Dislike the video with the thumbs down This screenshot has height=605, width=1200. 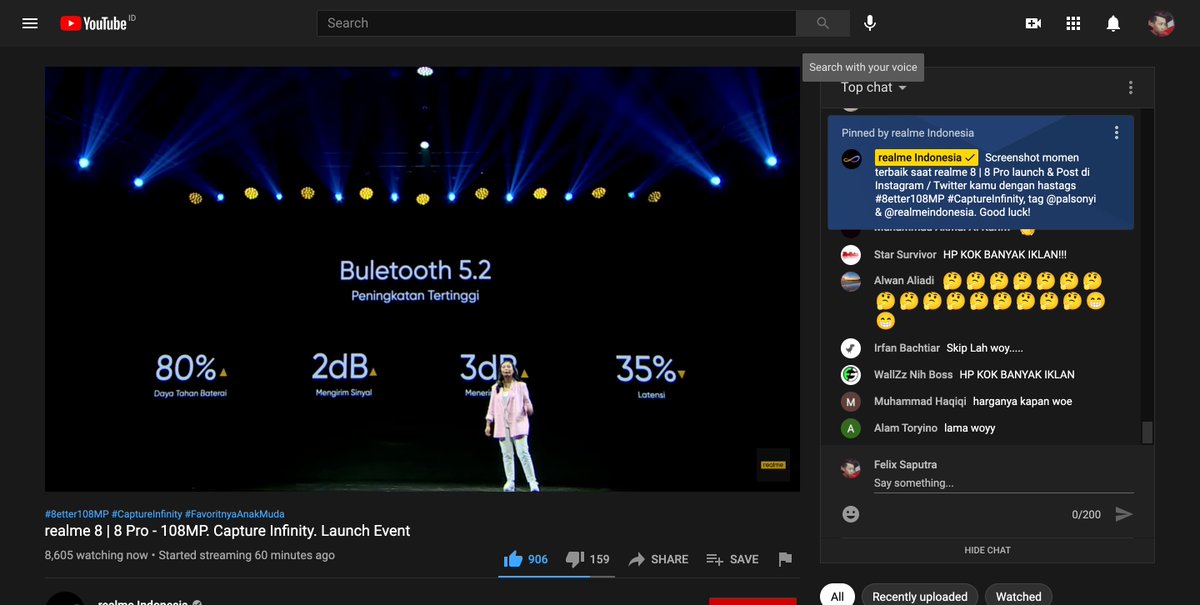coord(575,559)
